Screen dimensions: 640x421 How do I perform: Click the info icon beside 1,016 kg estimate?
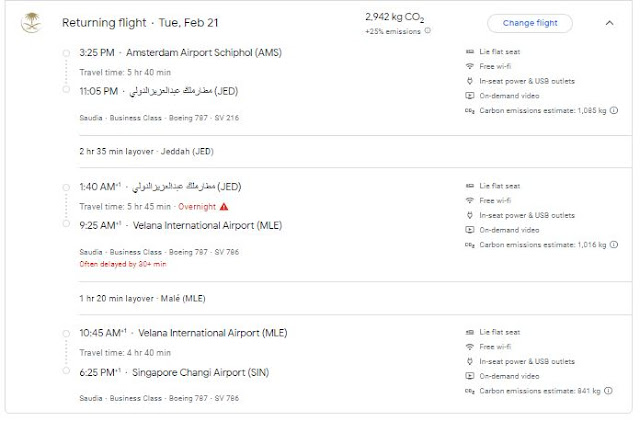612,243
